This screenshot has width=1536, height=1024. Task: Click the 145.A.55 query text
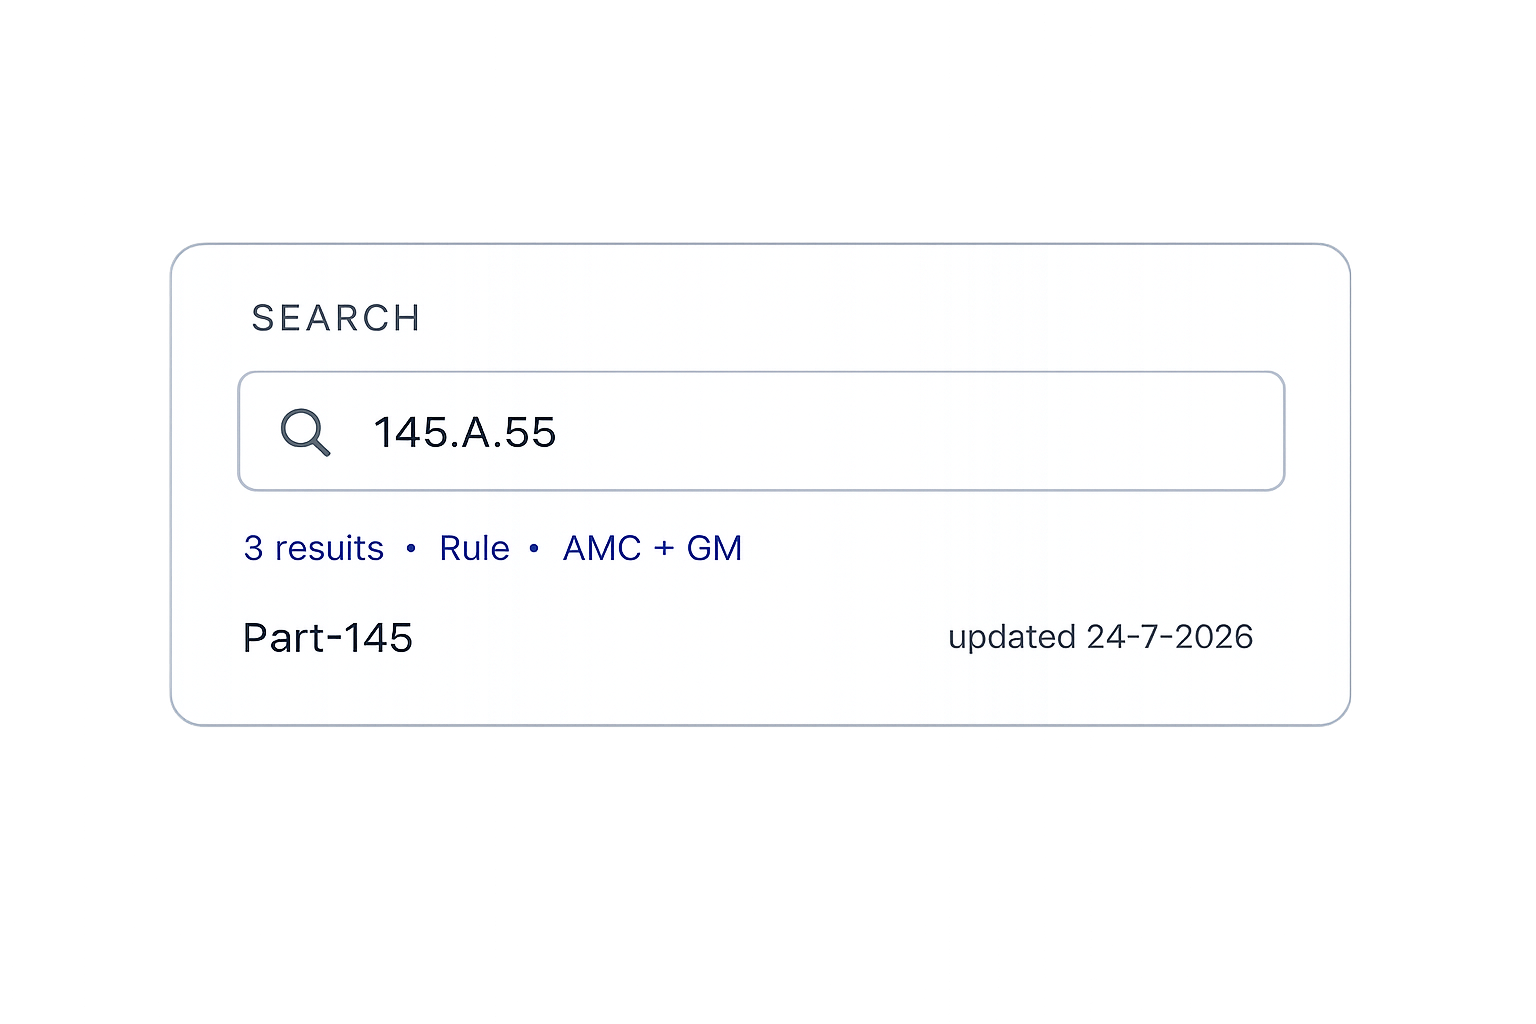pos(464,432)
